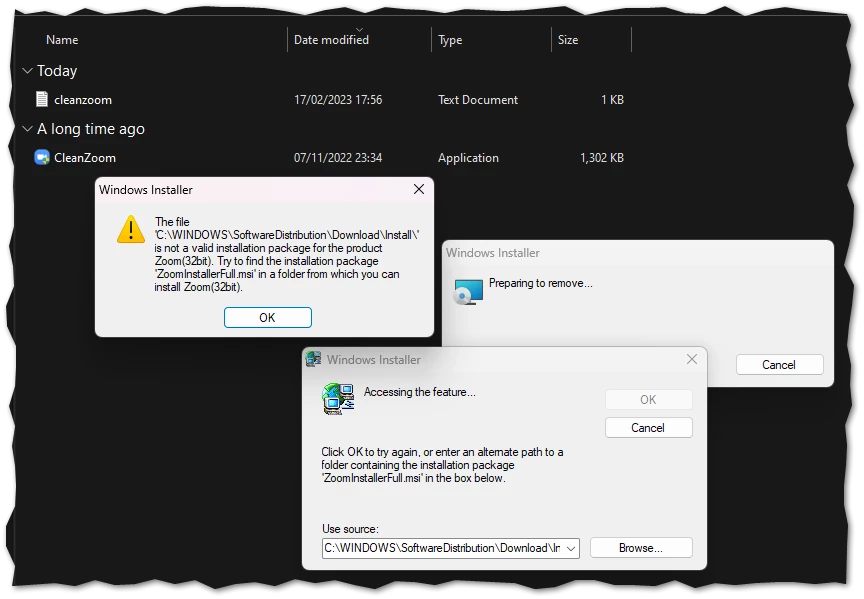Screen dimensions: 864x599
Task: Click OK in the invalid package warning
Action: point(268,317)
